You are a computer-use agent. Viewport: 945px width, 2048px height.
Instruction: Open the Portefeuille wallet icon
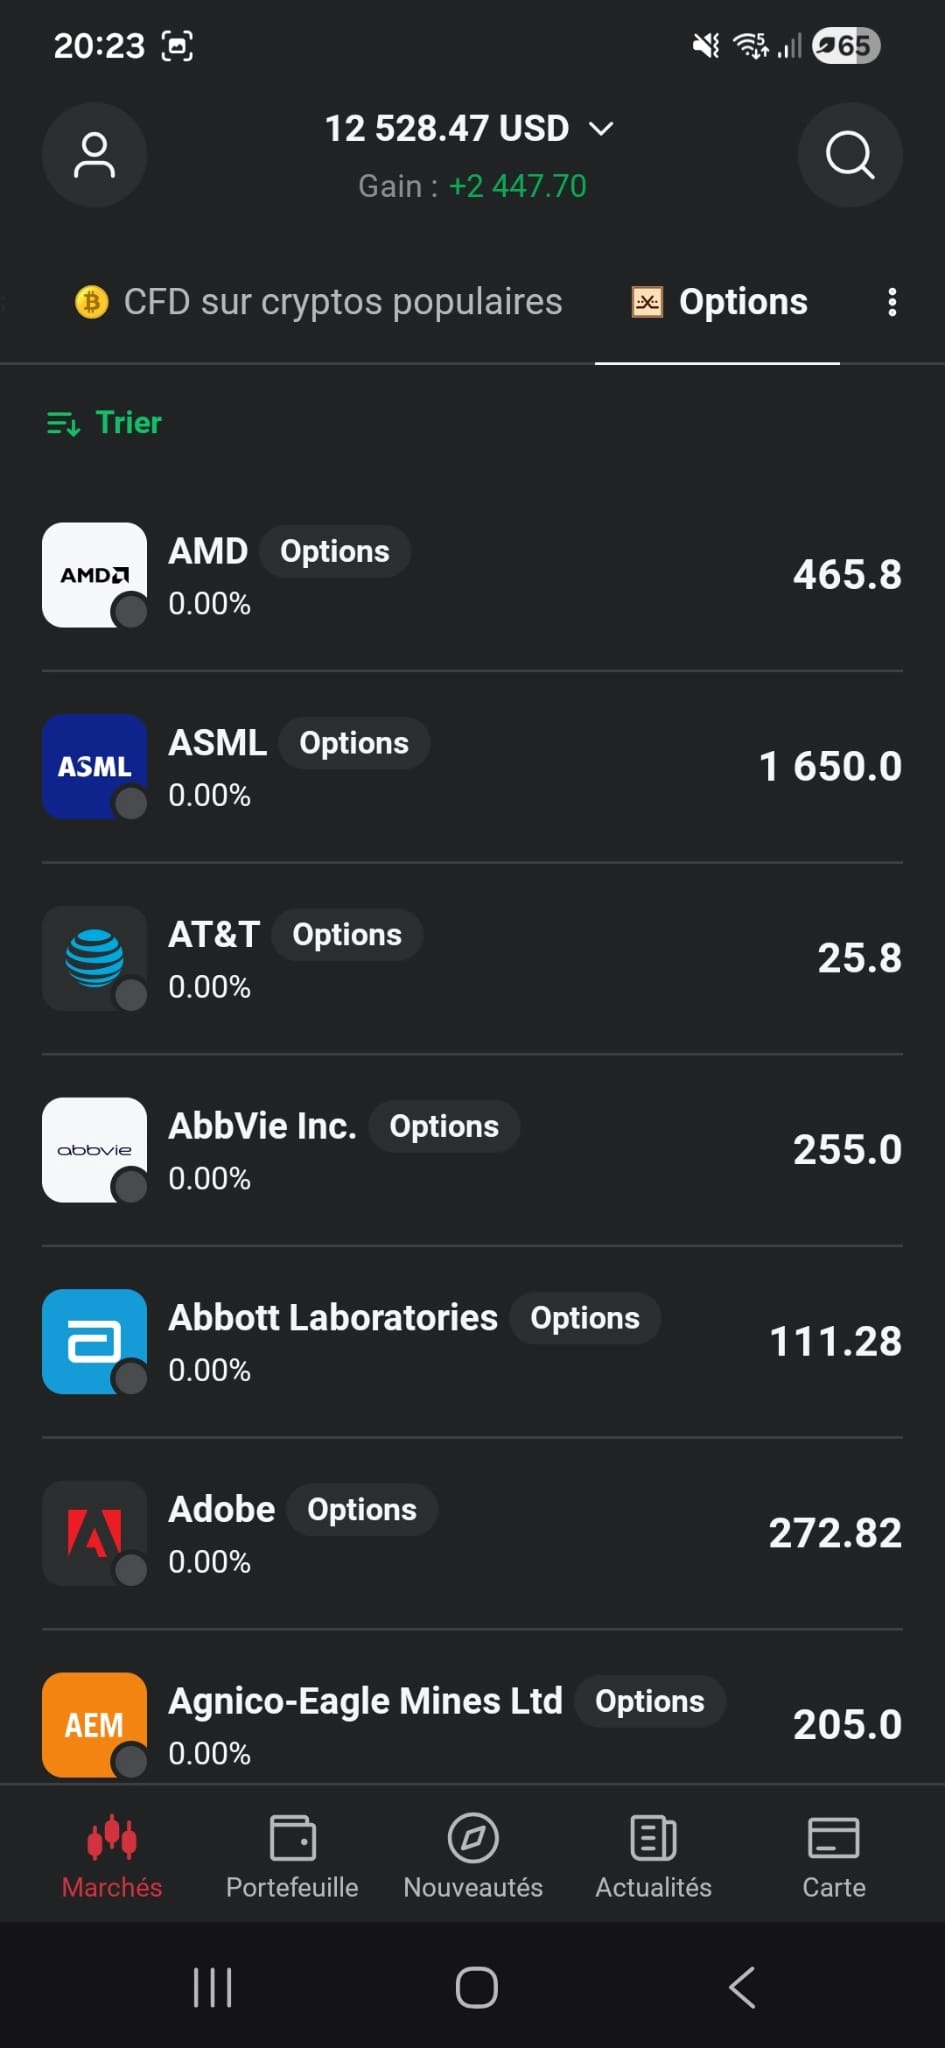point(292,1838)
